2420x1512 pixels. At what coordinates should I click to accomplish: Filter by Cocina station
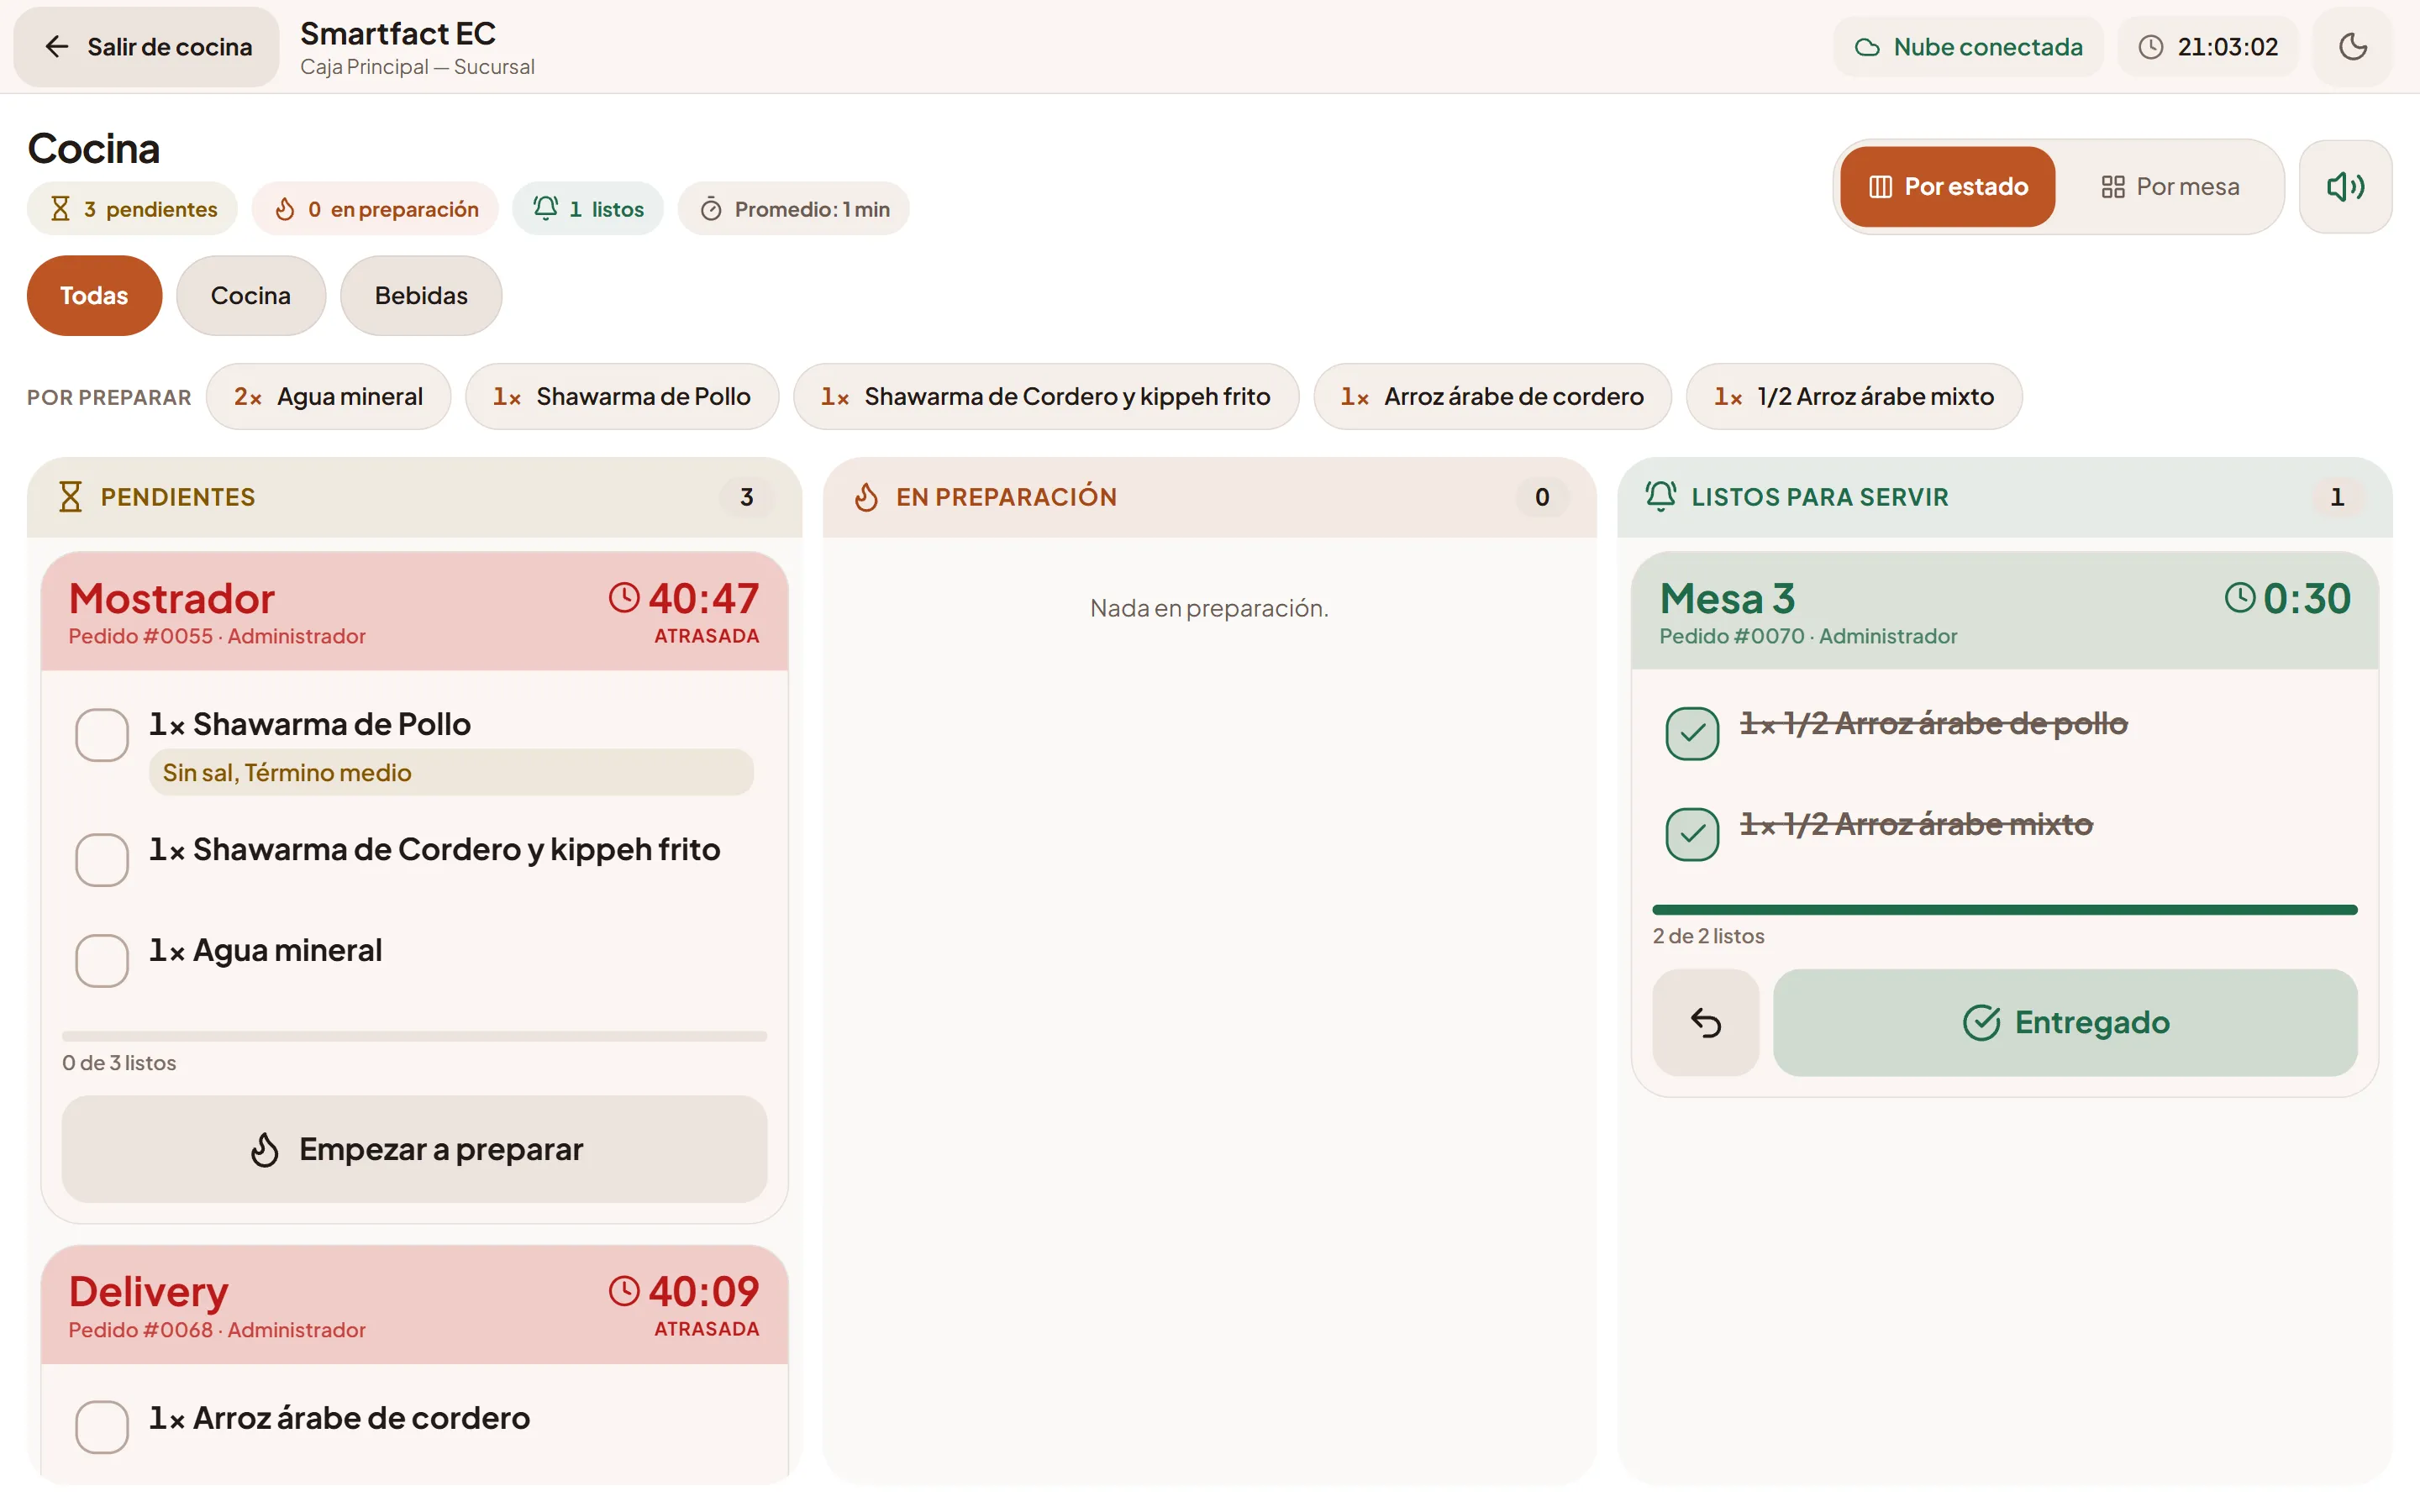pos(250,296)
